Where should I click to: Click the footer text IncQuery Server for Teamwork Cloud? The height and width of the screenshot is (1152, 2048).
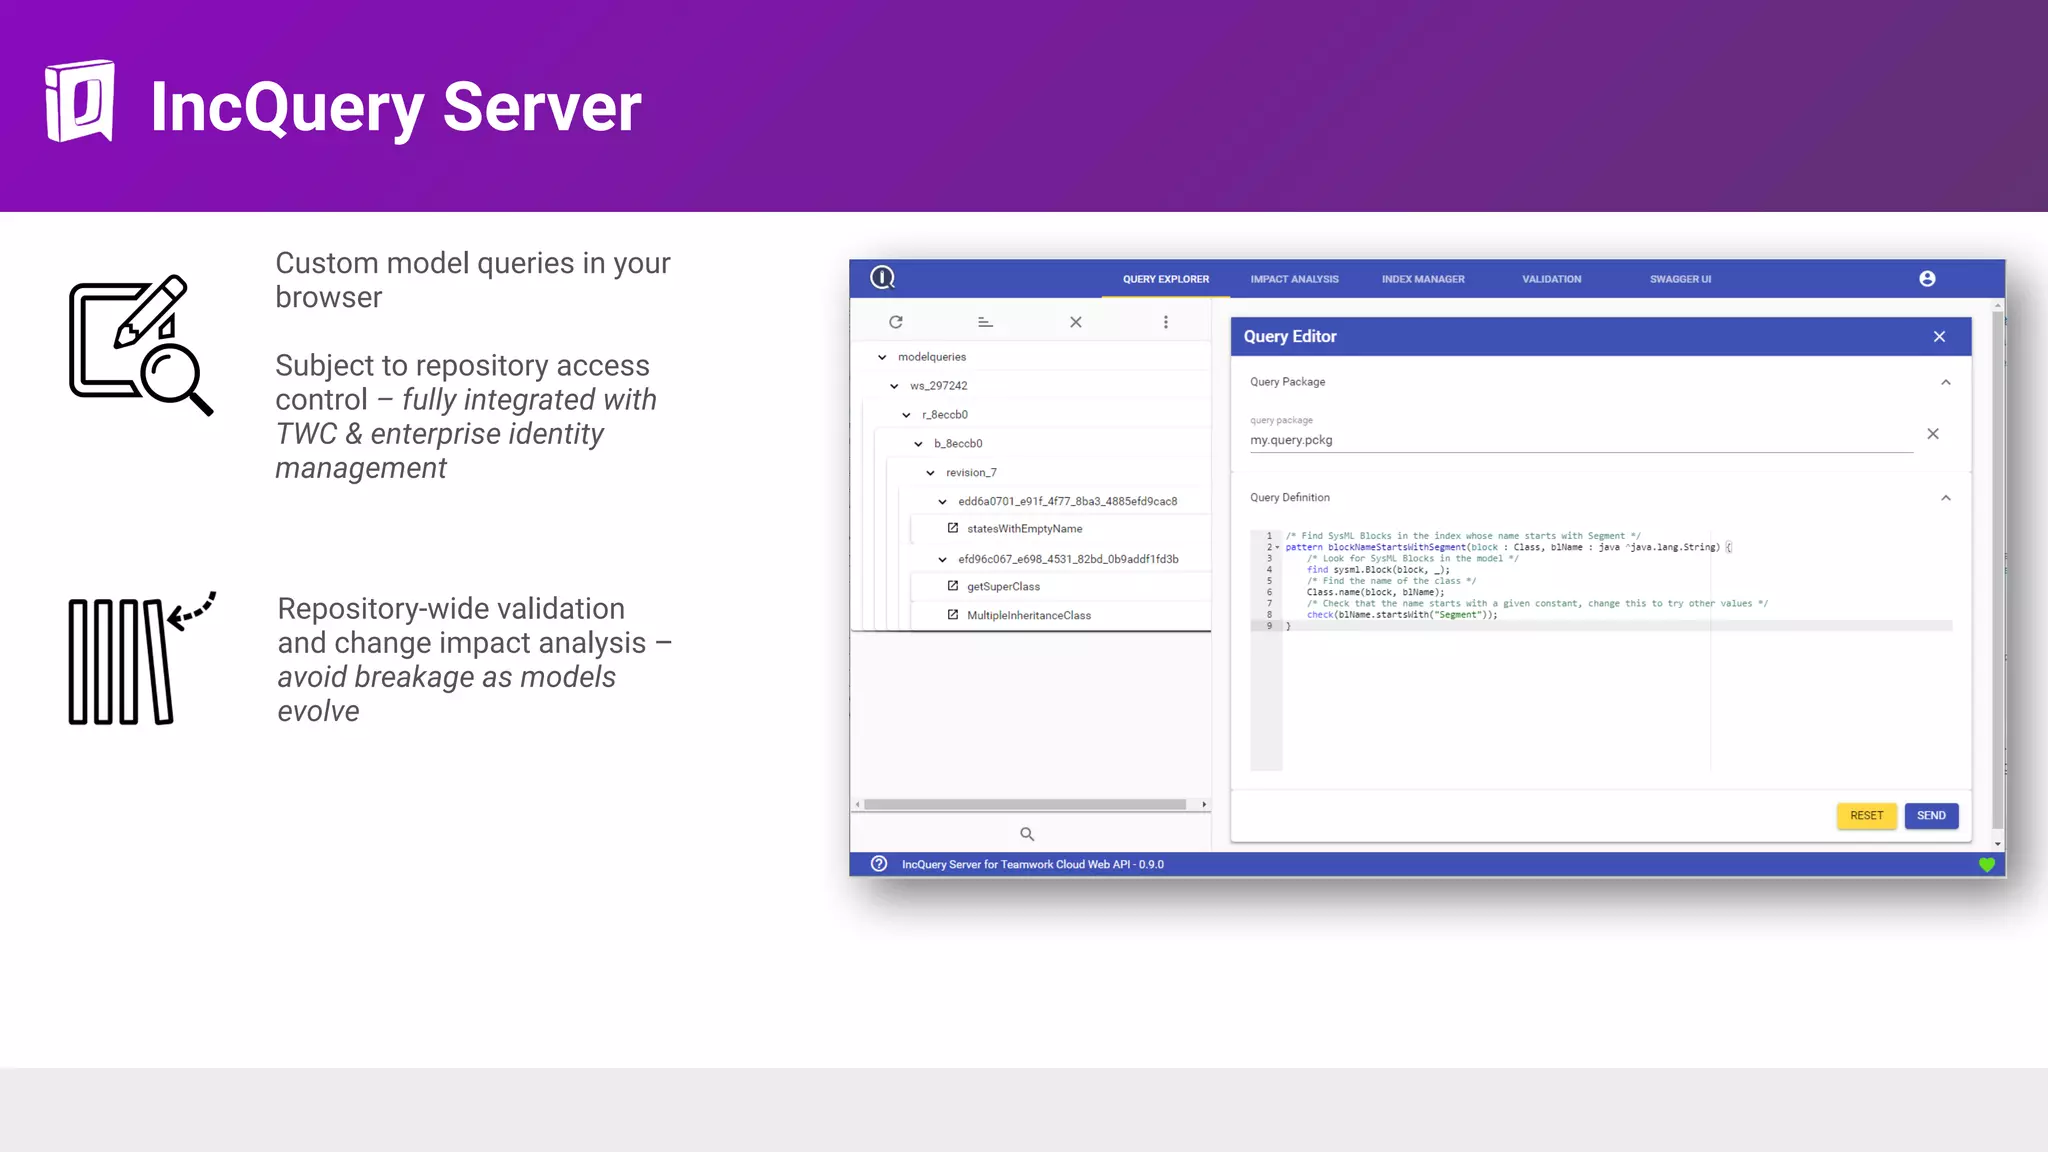1032,865
